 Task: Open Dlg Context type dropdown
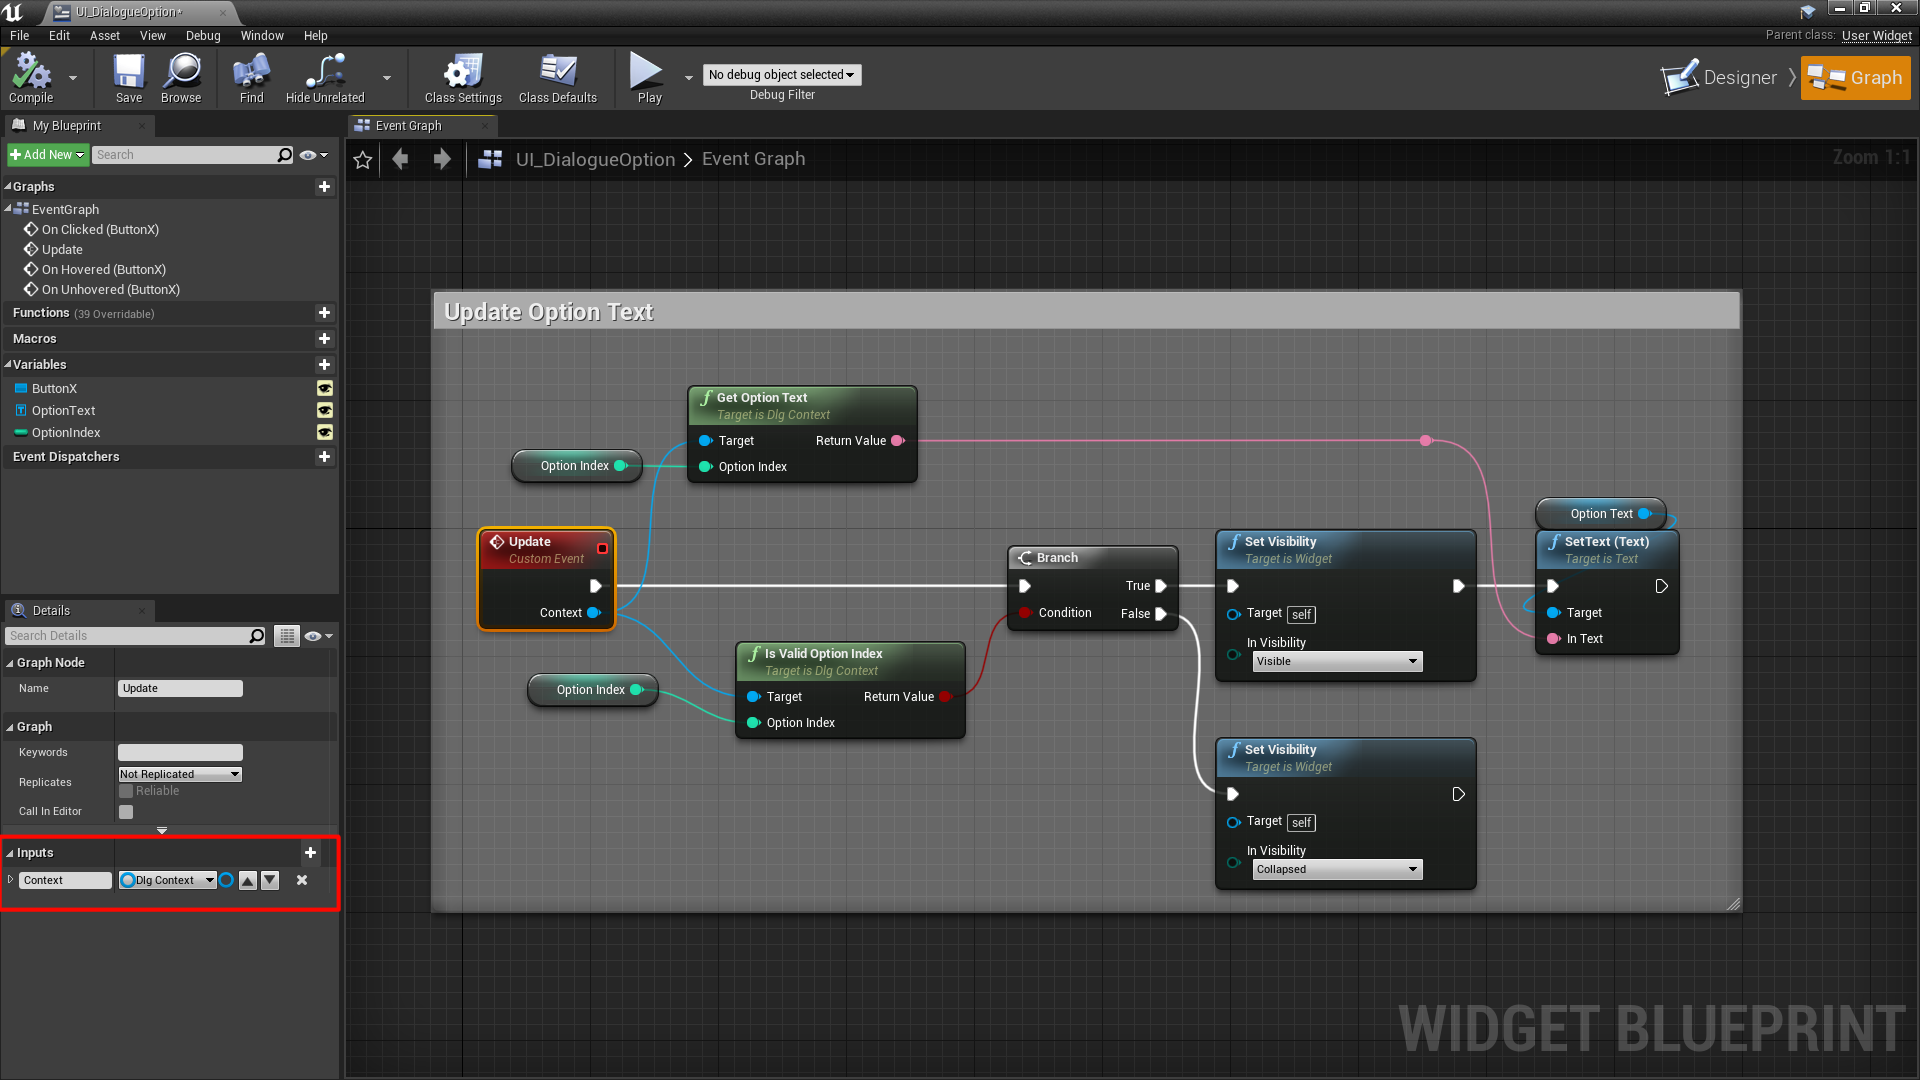click(x=168, y=881)
